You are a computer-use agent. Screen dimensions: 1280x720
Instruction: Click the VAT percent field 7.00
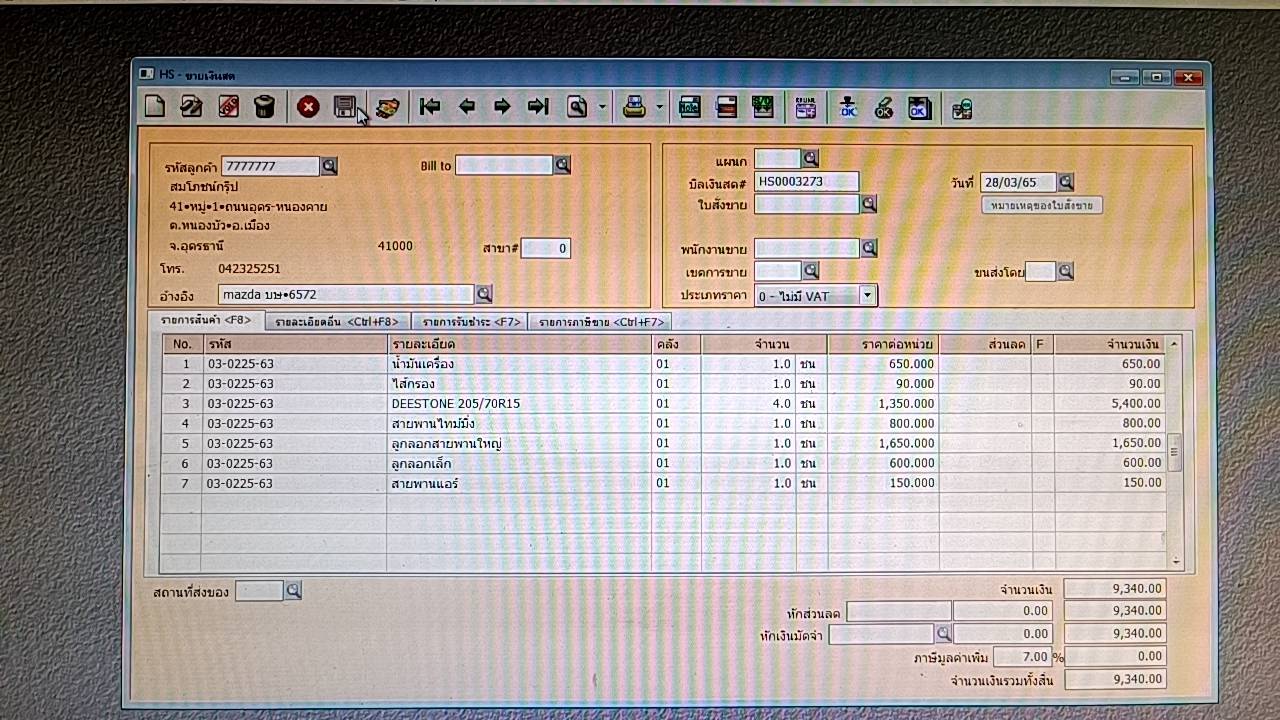1021,656
